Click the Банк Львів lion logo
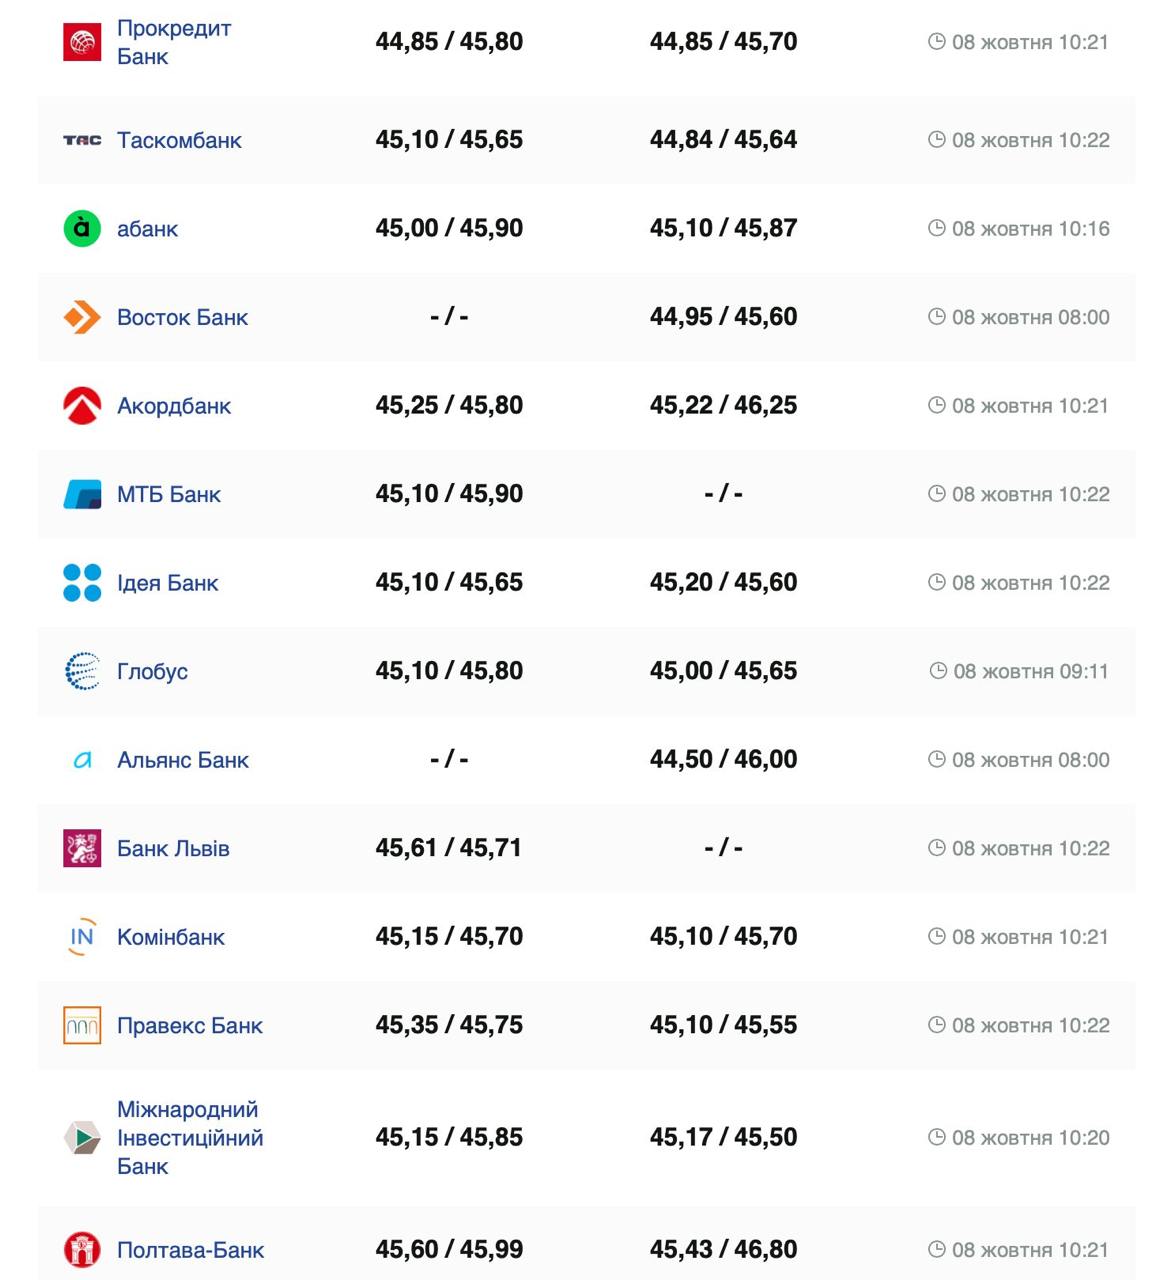Image resolution: width=1164 pixels, height=1280 pixels. point(82,848)
